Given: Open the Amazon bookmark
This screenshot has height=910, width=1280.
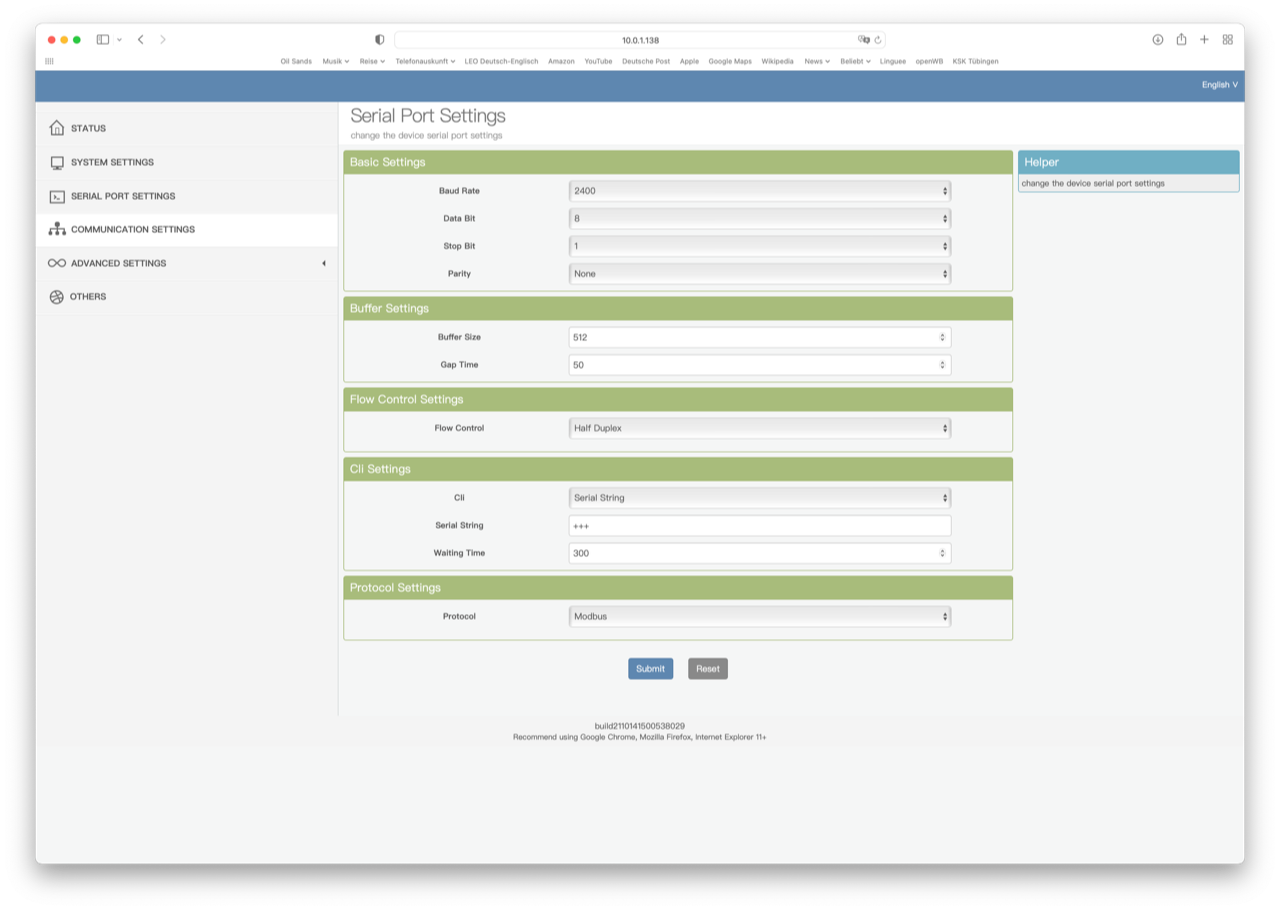Looking at the screenshot, I should pyautogui.click(x=561, y=61).
